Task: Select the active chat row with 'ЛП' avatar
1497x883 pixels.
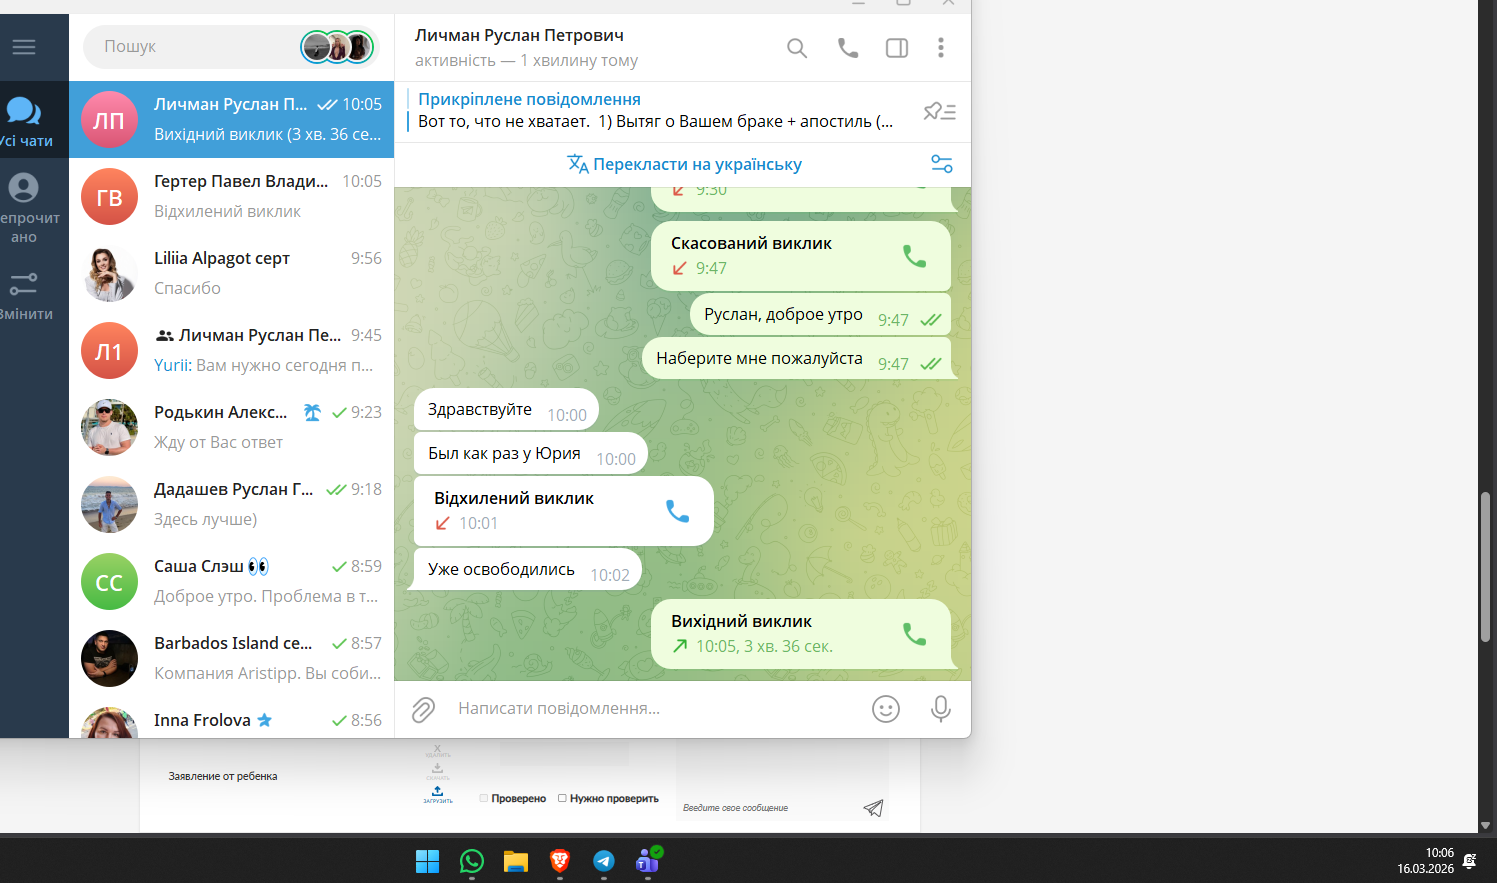Action: pos(232,119)
